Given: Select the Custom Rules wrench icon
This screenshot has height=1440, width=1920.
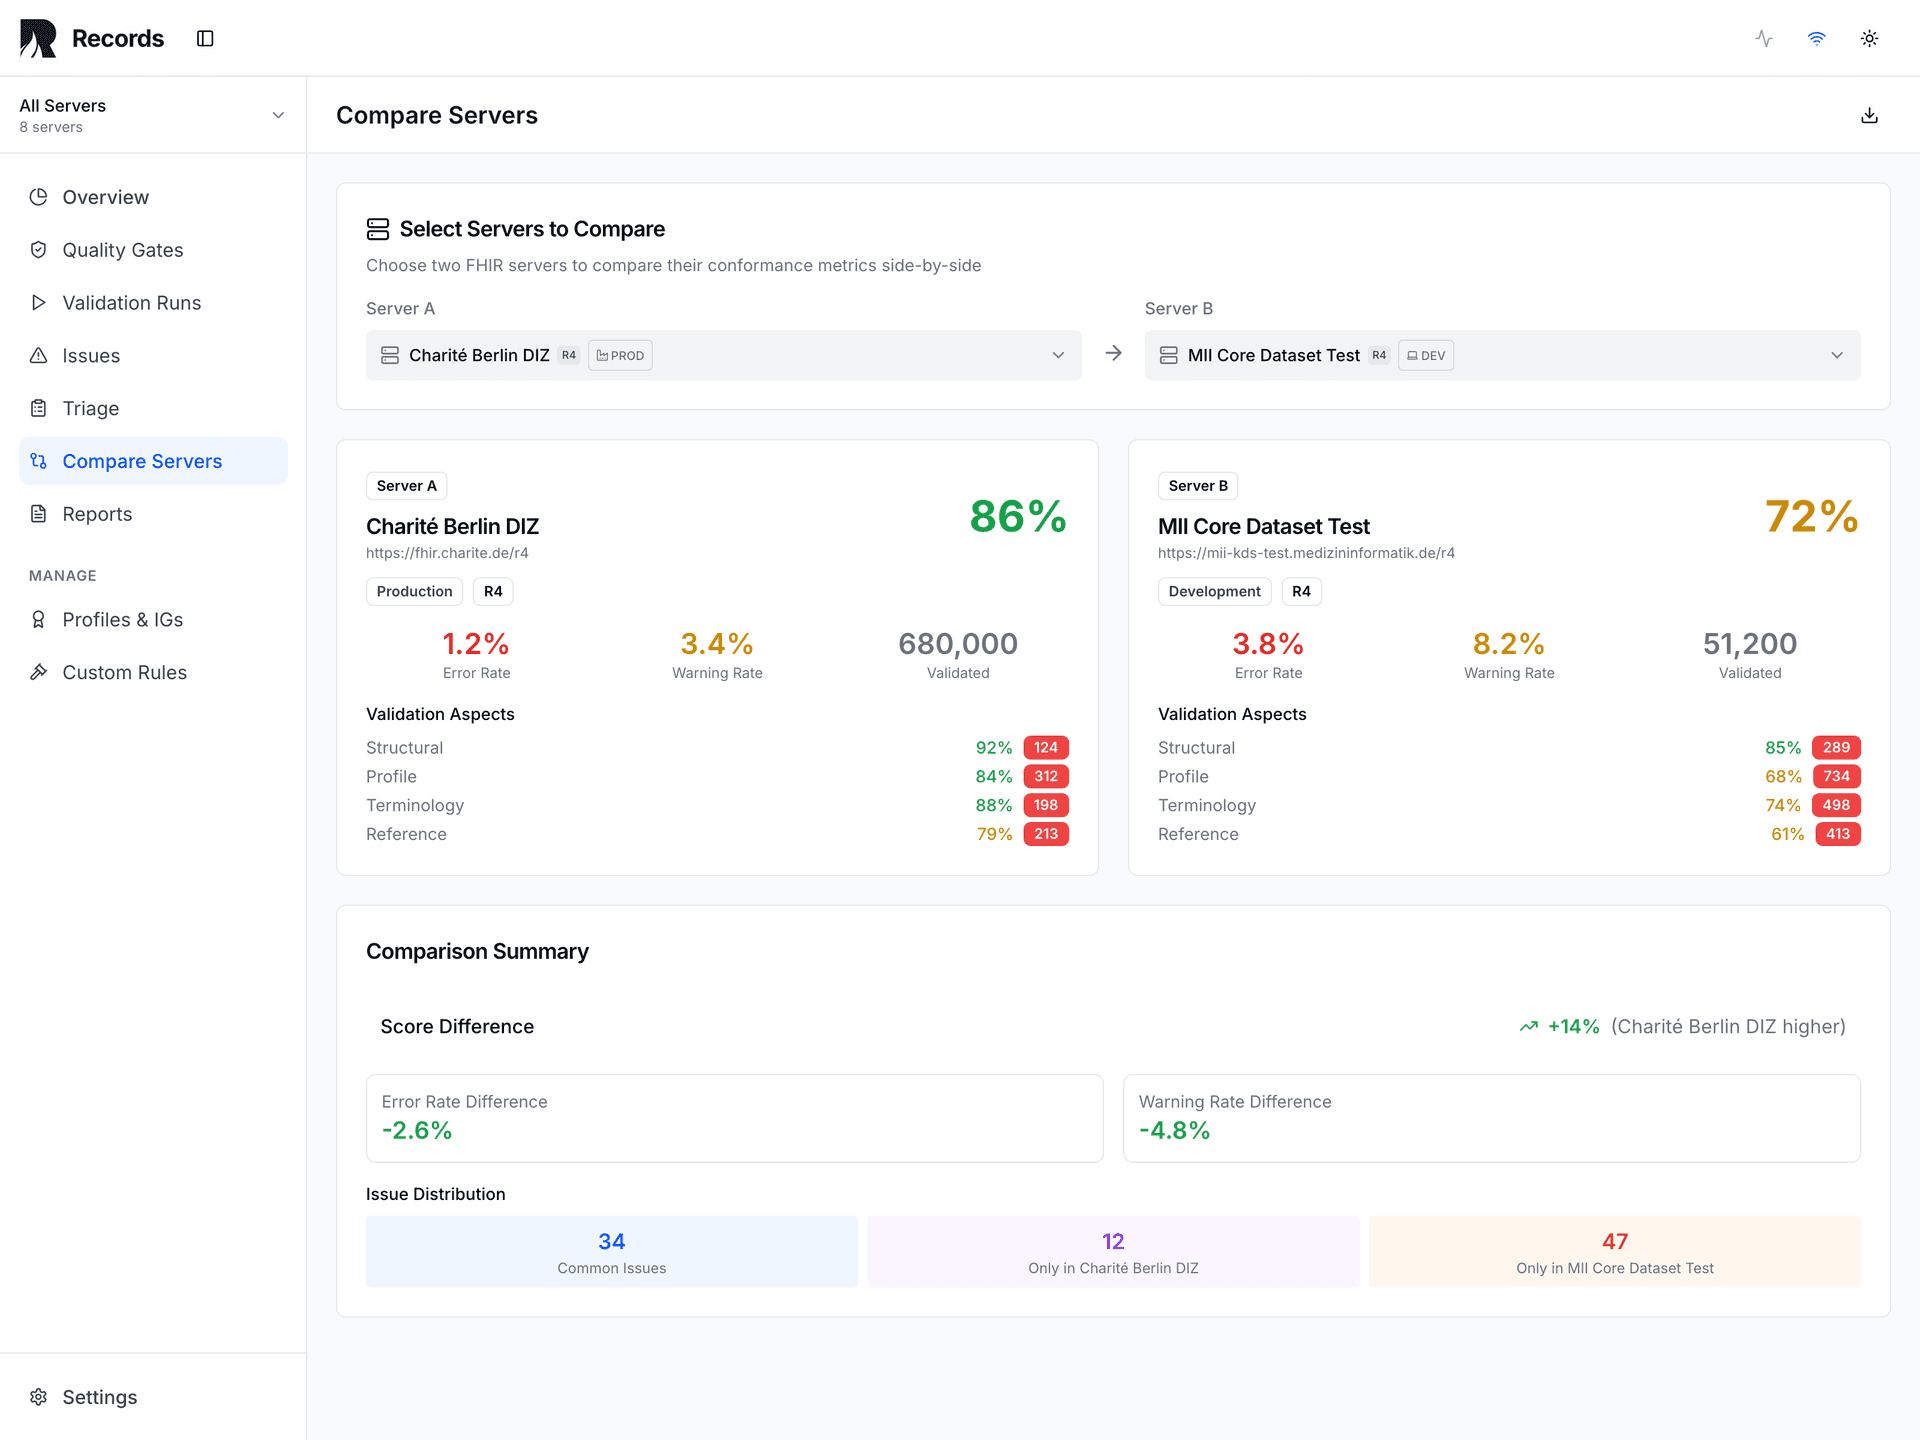Looking at the screenshot, I should point(38,672).
